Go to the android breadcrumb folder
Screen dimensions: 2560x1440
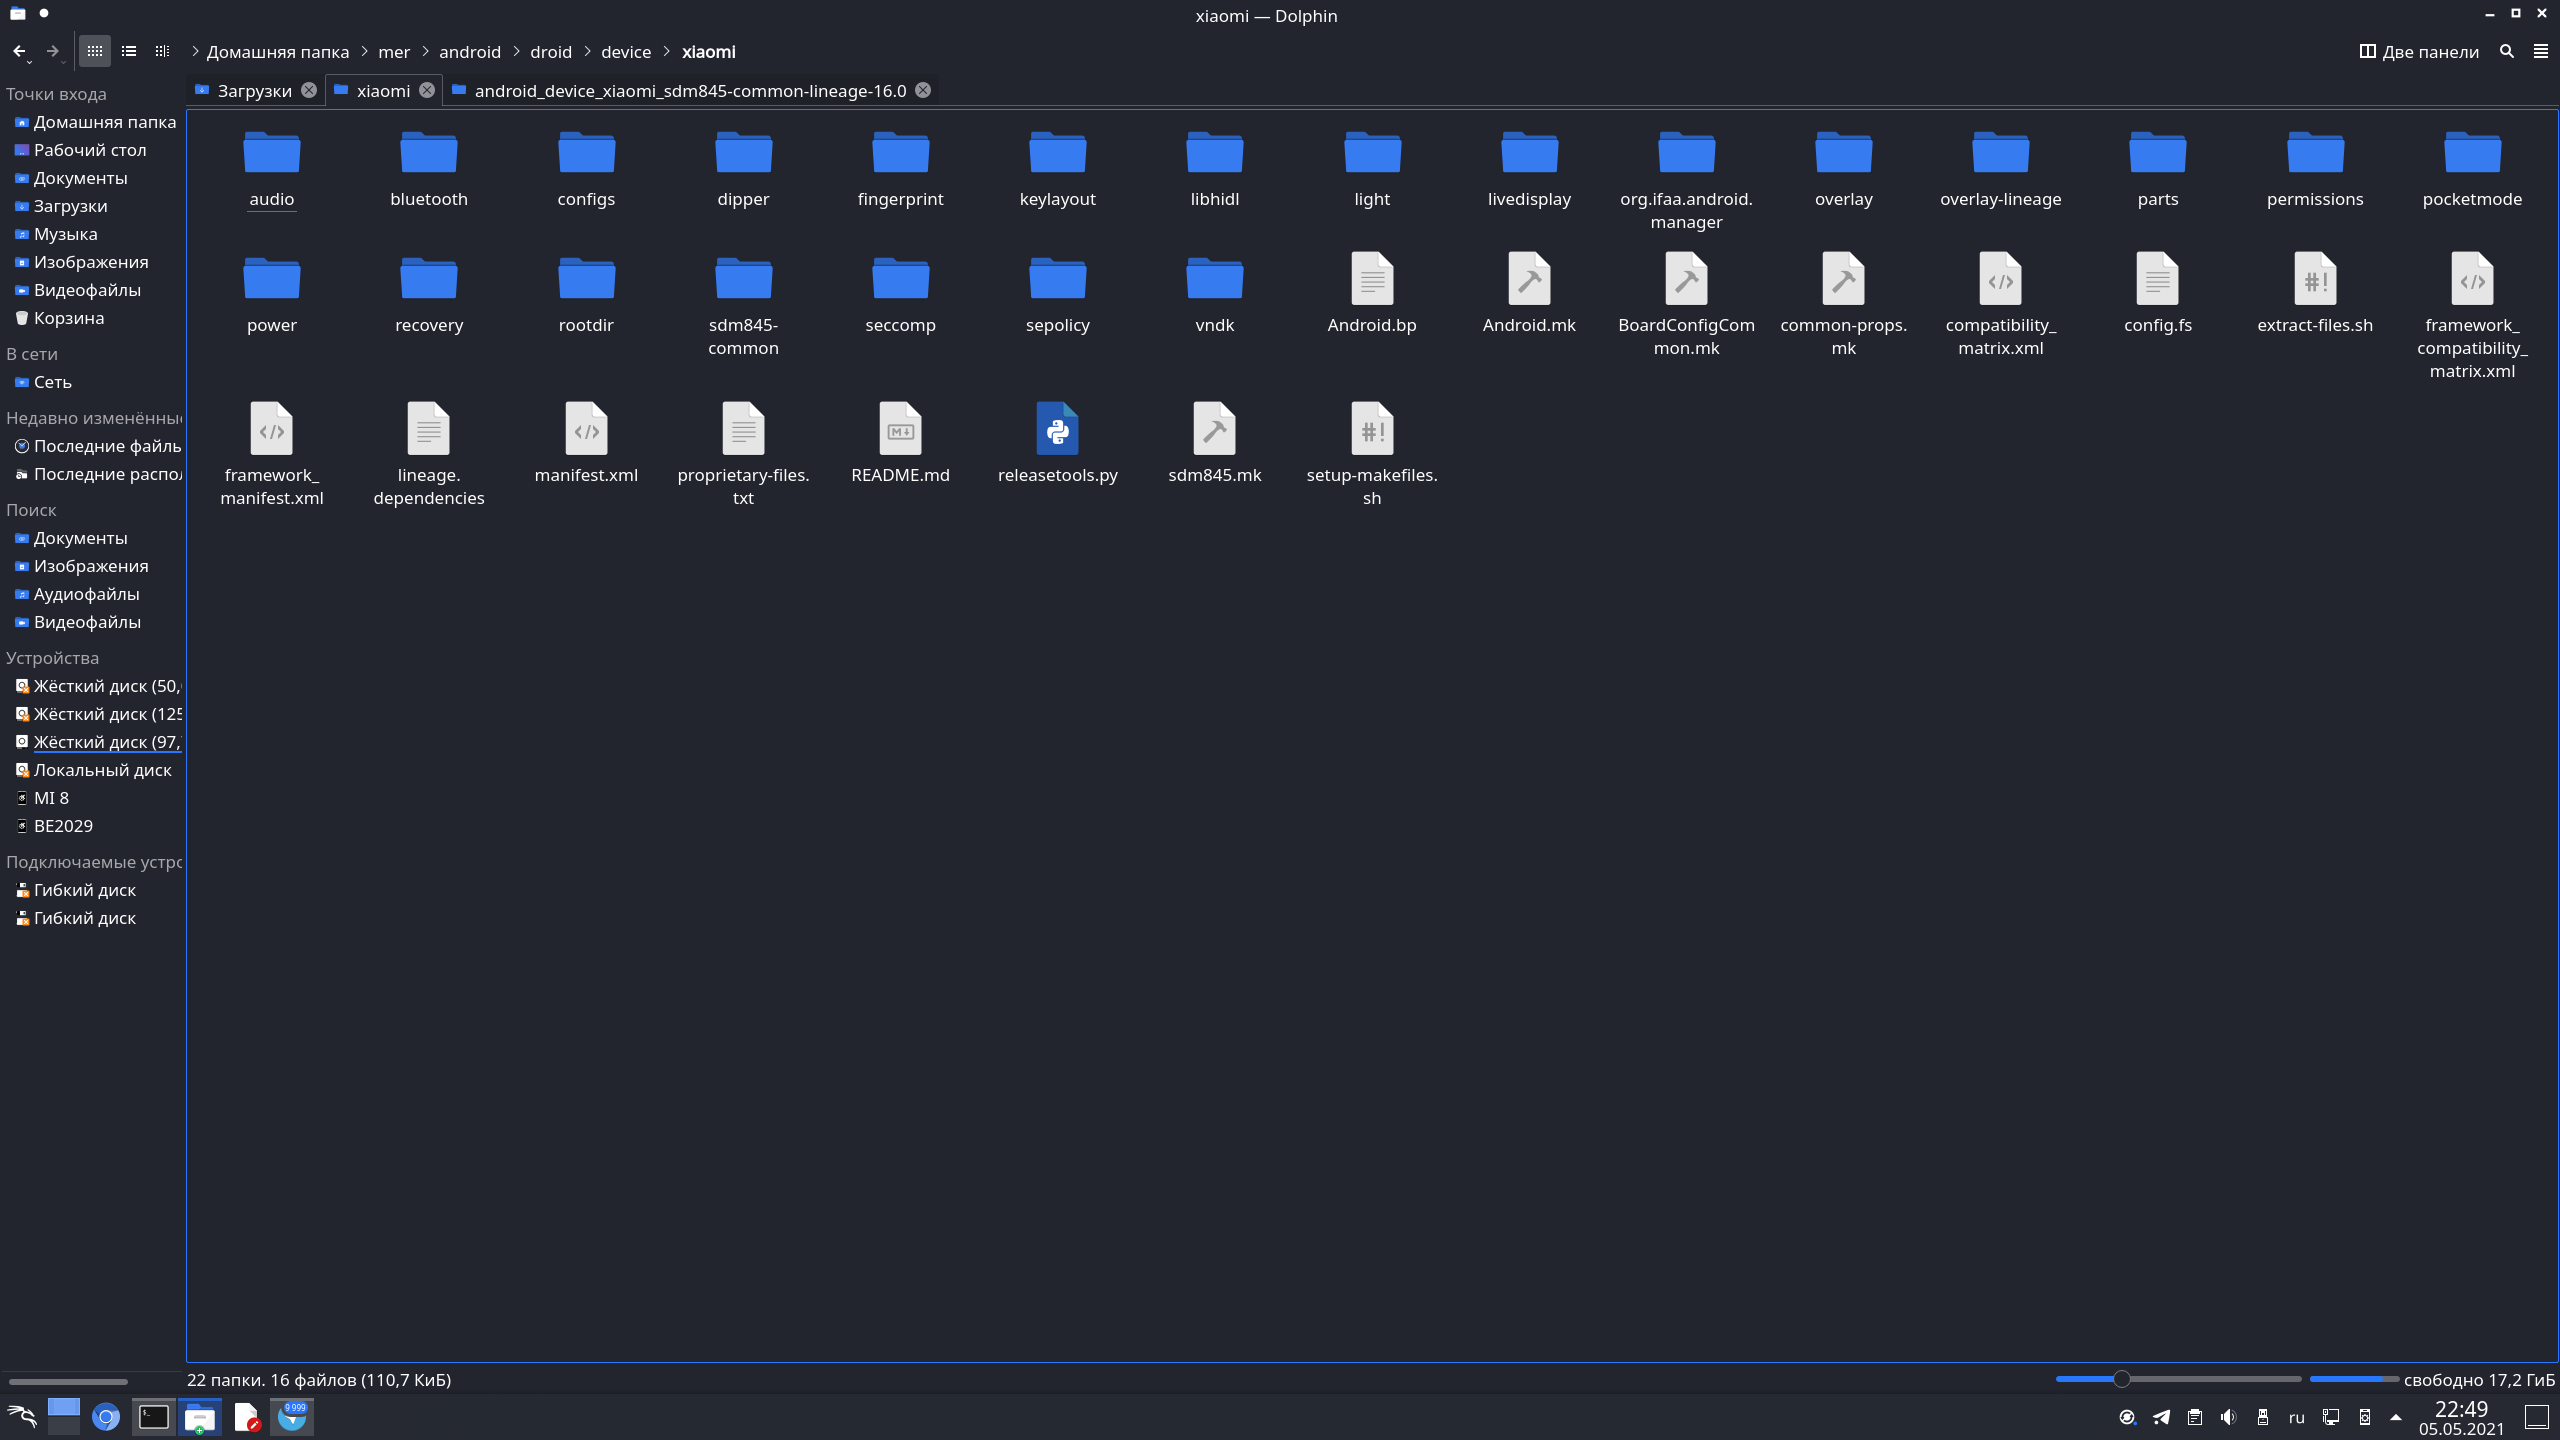[x=470, y=52]
